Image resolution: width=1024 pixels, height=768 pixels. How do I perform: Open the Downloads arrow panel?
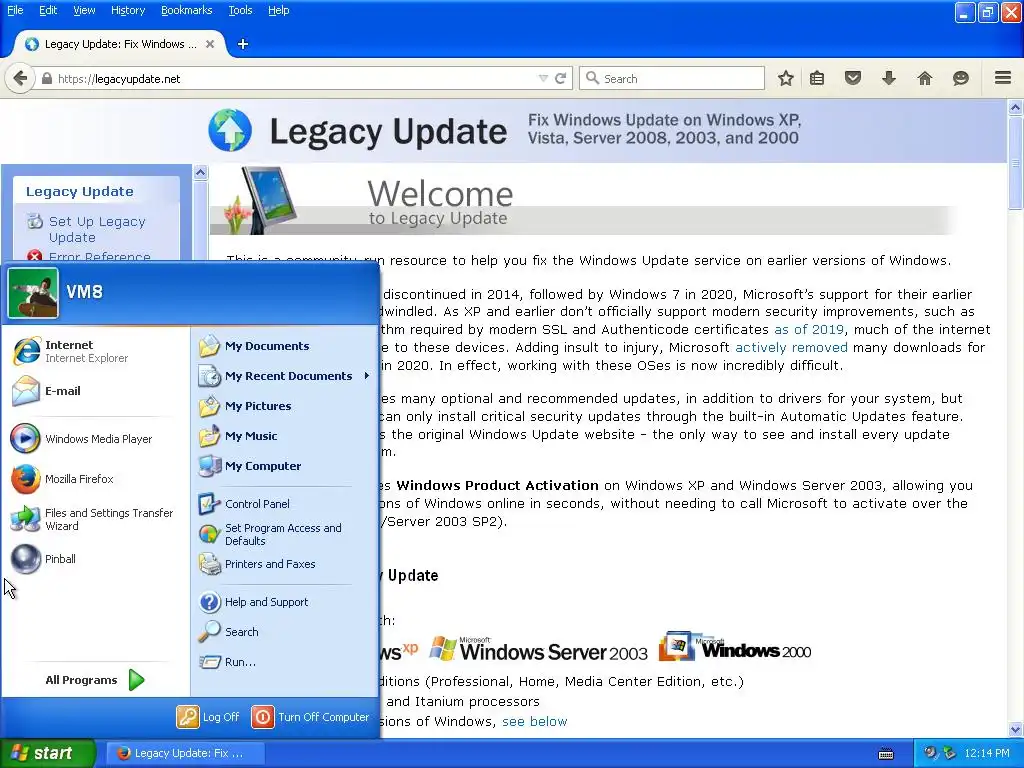[x=889, y=79]
